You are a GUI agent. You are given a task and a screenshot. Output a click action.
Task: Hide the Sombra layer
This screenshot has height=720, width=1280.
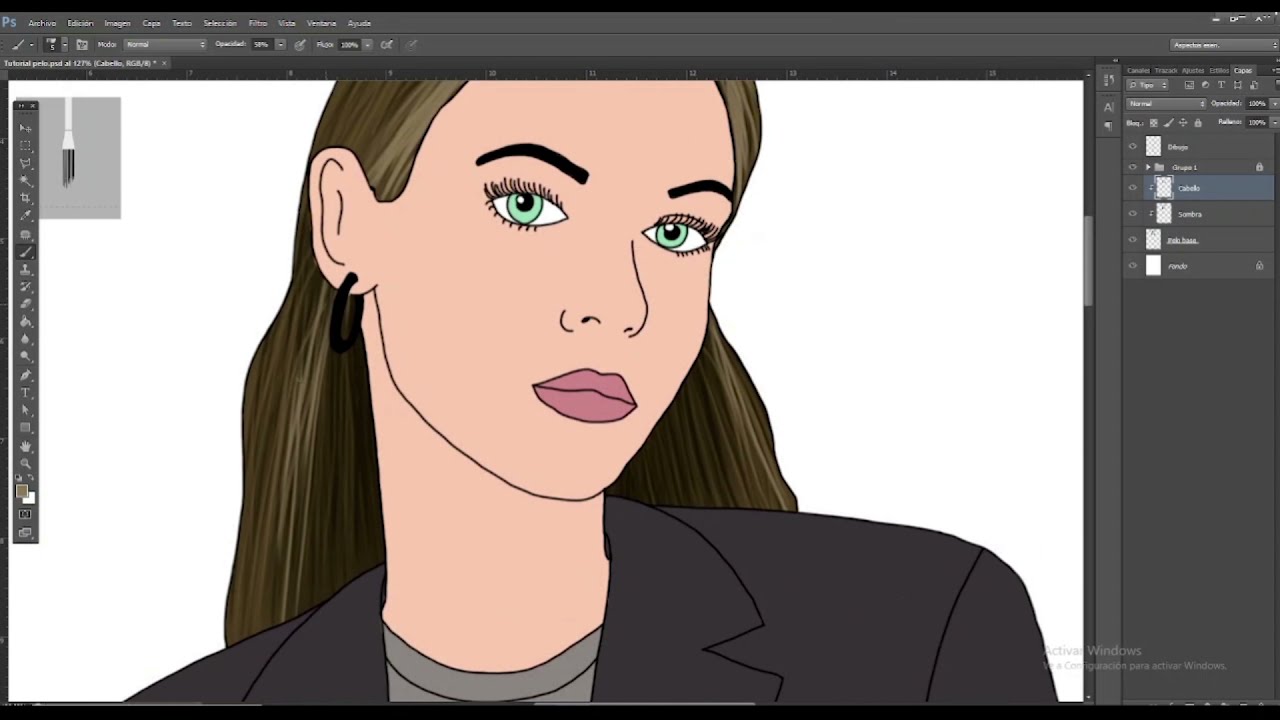[1133, 214]
